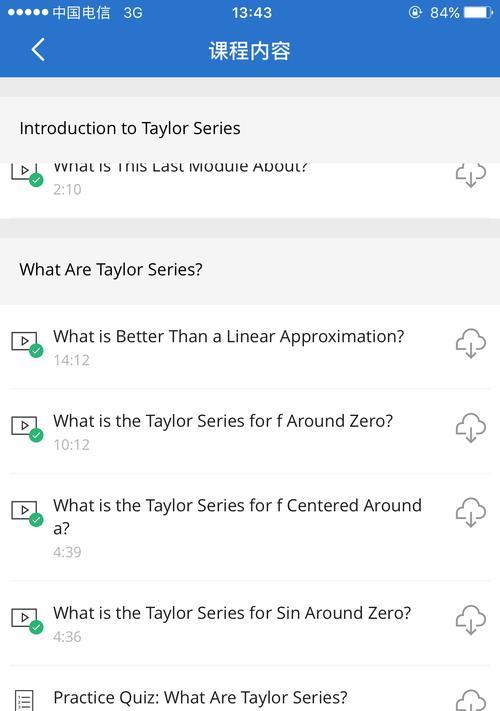Select the Introduction to Taylor Series header

pyautogui.click(x=250, y=129)
